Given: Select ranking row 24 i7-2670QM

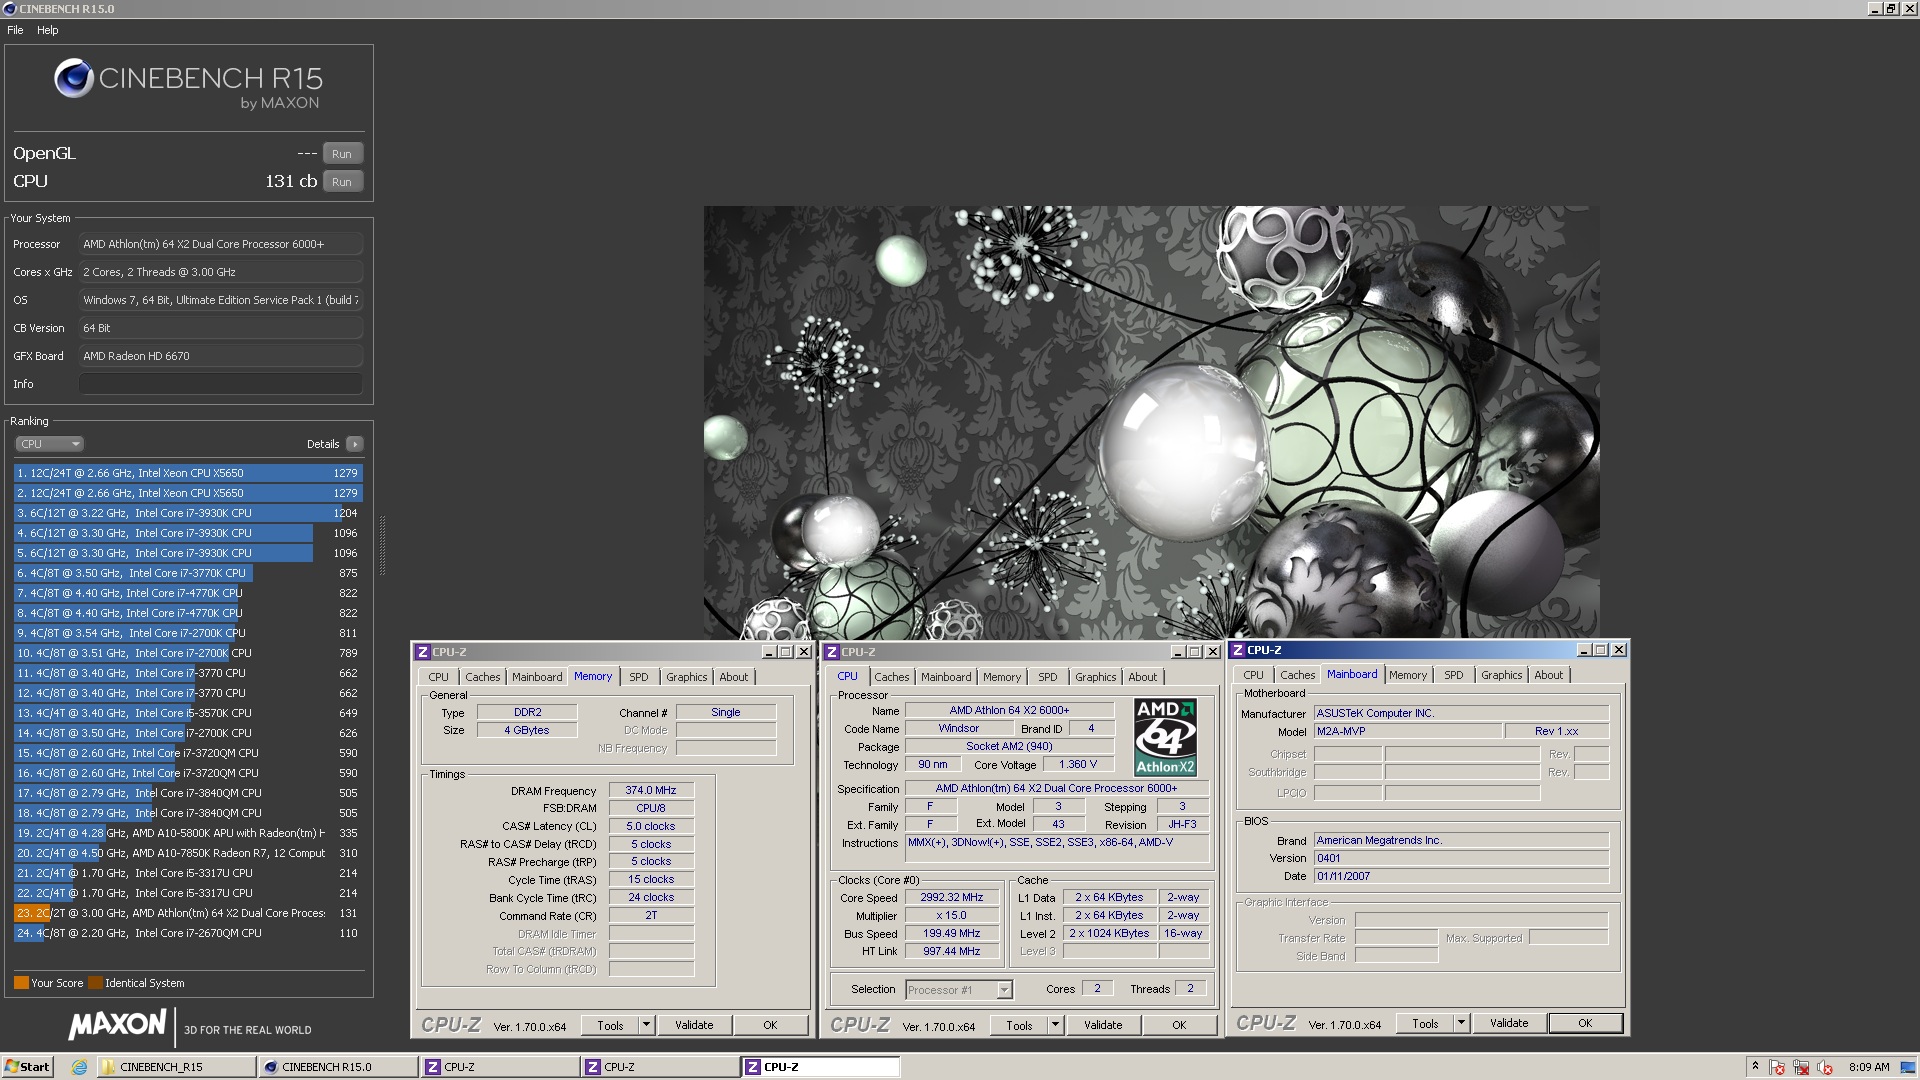Looking at the screenshot, I should click(x=188, y=933).
